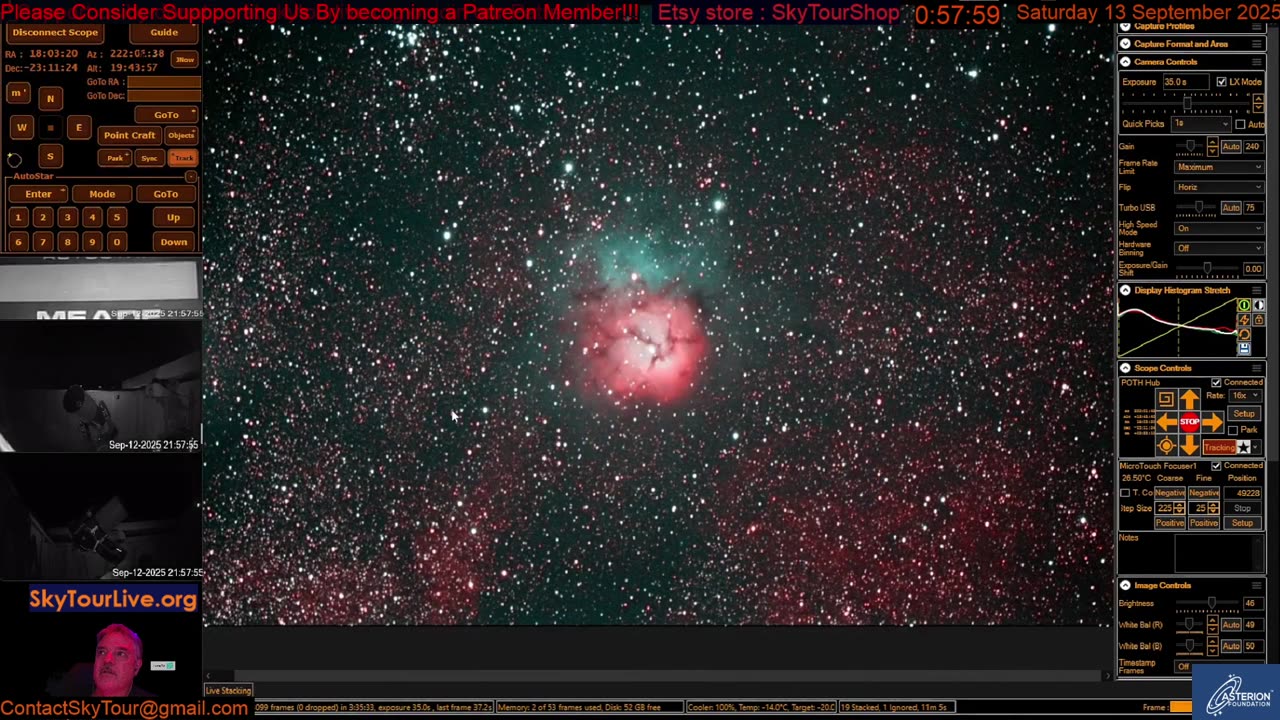This screenshot has width=1280, height=720.
Task: Open the Hardware Binning dropdown
Action: 1219,248
